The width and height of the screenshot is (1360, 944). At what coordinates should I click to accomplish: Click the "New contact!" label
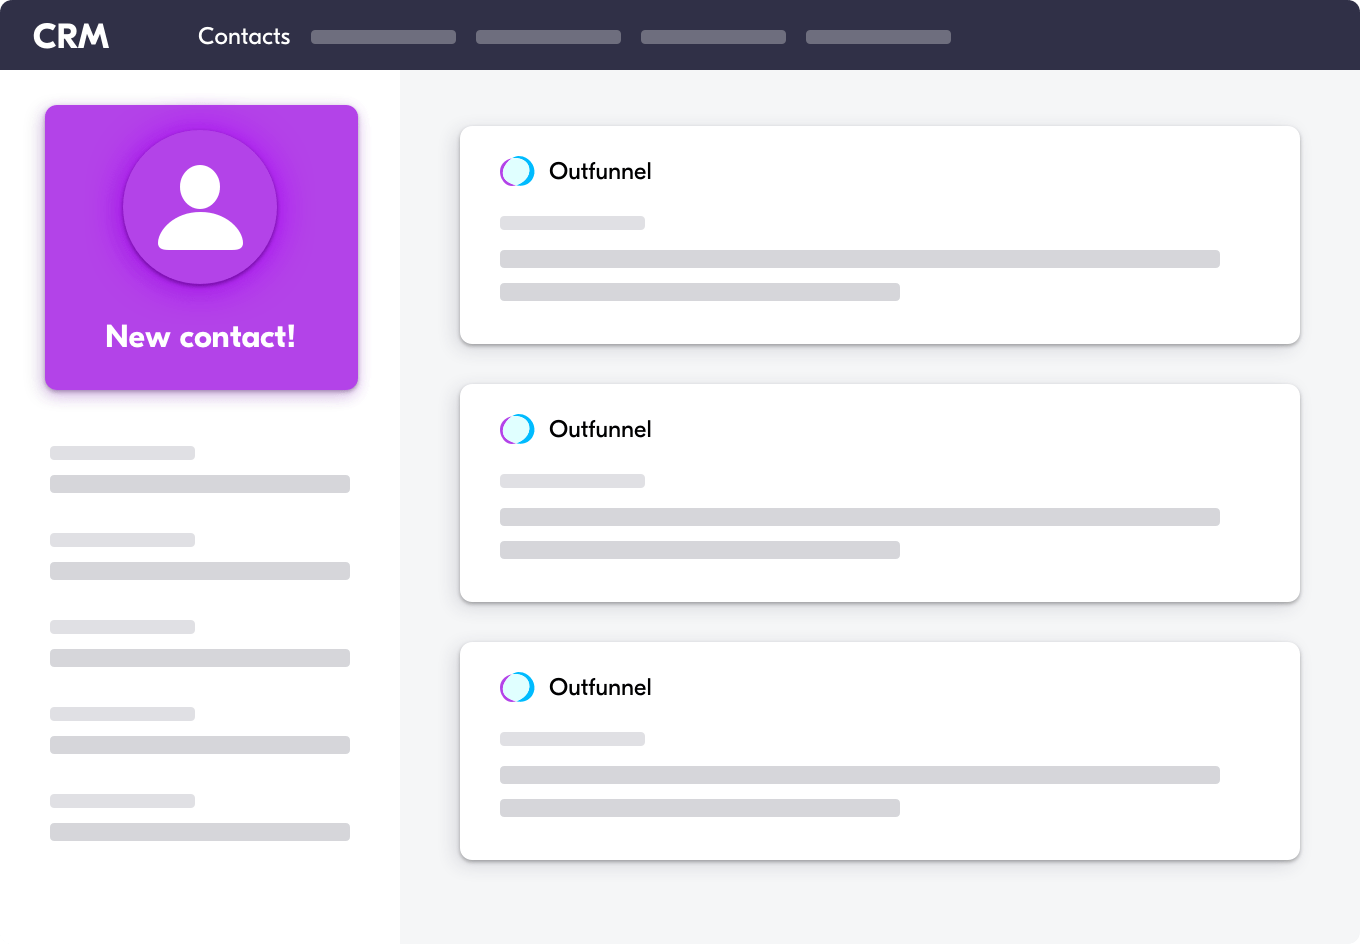[200, 336]
